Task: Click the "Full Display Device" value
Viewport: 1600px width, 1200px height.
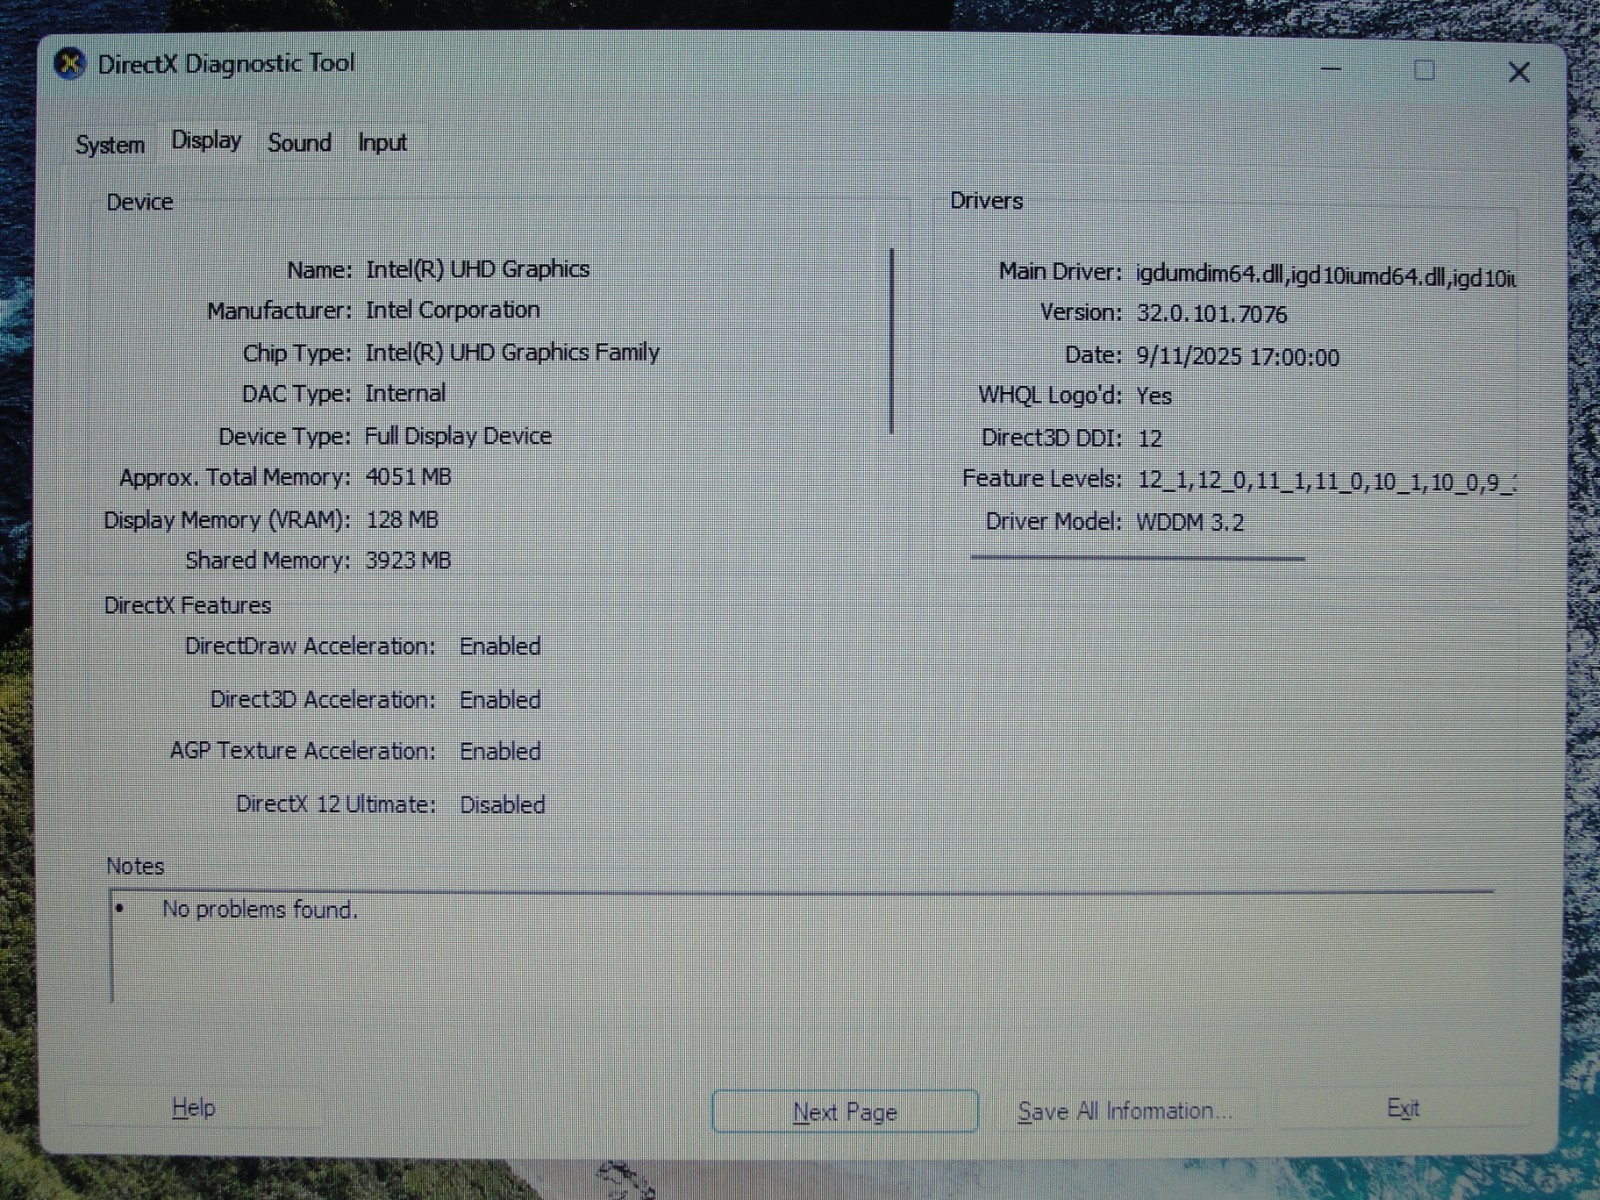Action: (458, 436)
